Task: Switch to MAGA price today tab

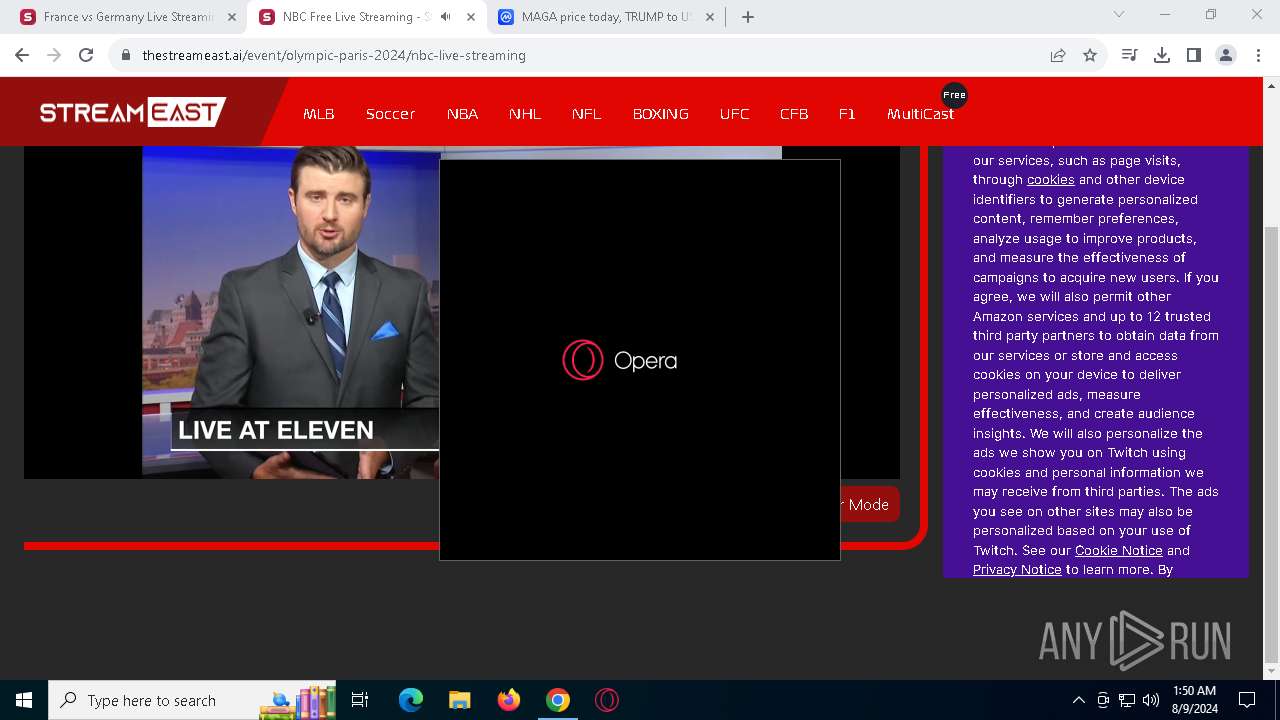Action: click(607, 17)
